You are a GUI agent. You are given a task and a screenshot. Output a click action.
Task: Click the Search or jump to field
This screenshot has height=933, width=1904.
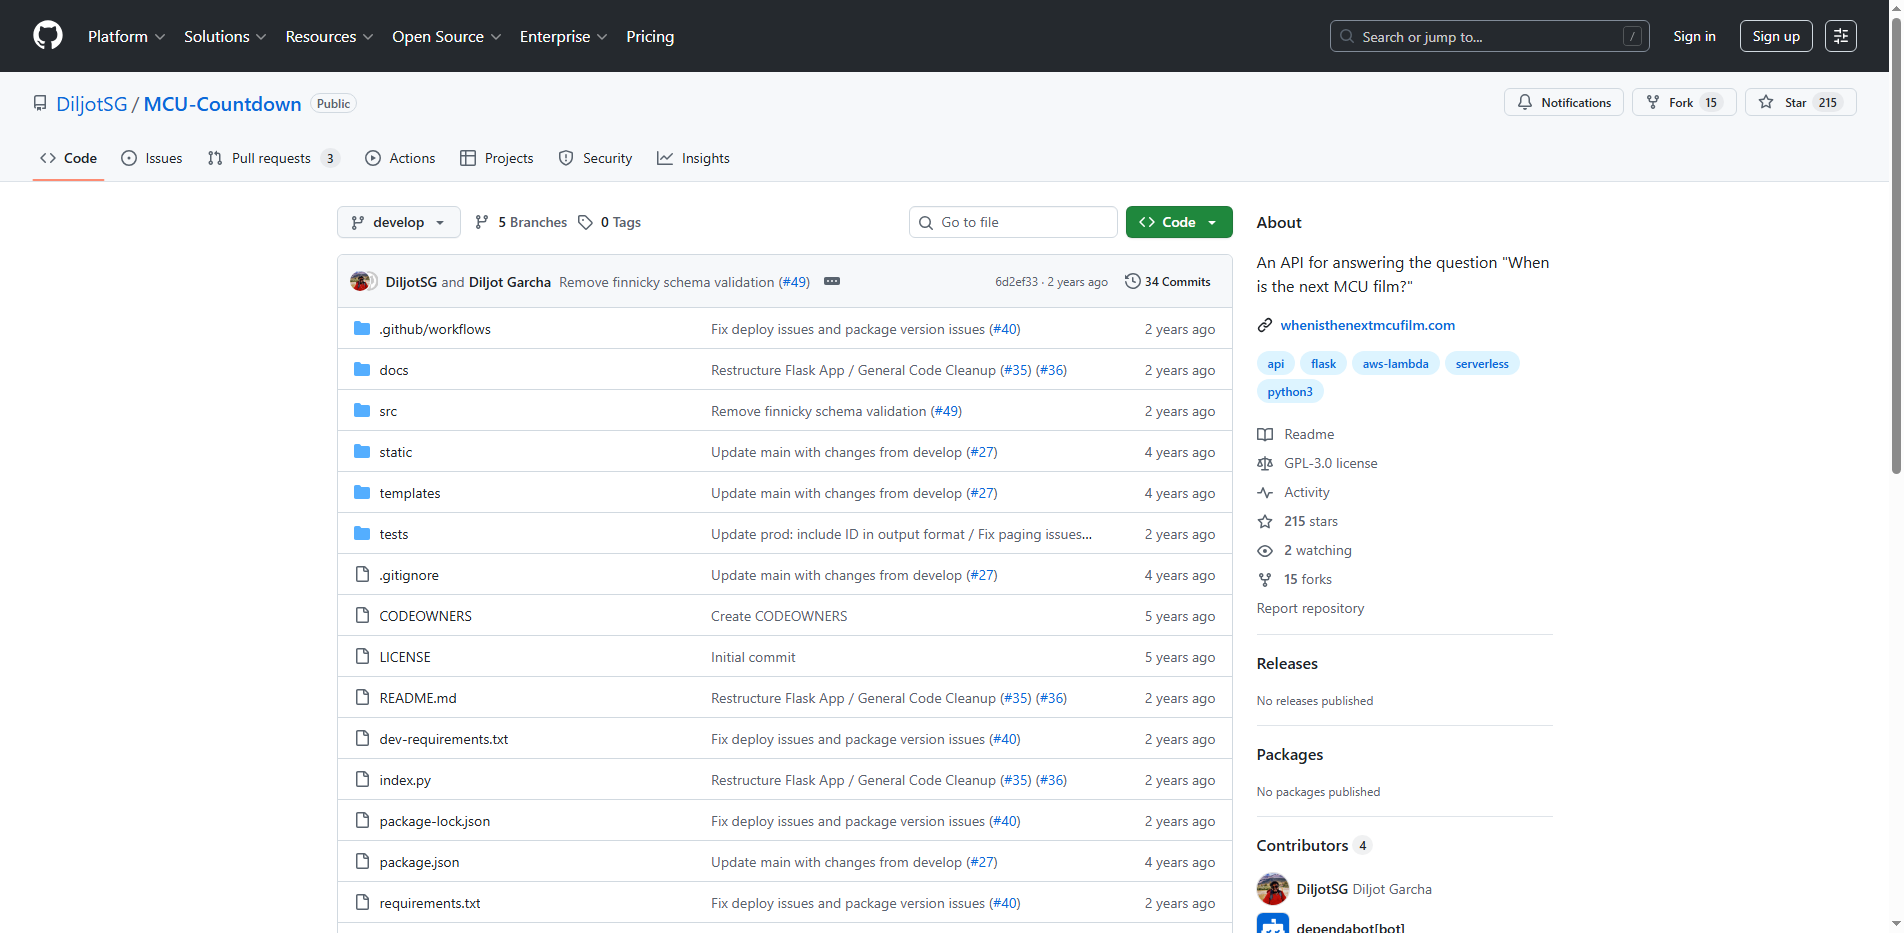(1489, 36)
